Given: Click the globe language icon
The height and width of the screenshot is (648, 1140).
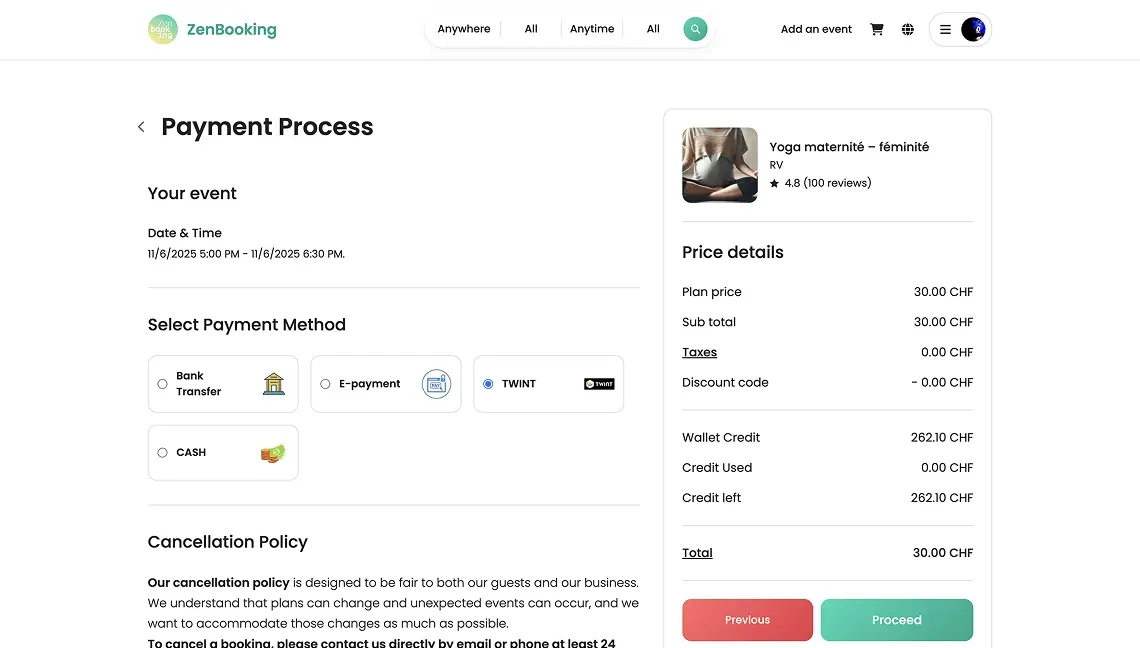Looking at the screenshot, I should 907,29.
